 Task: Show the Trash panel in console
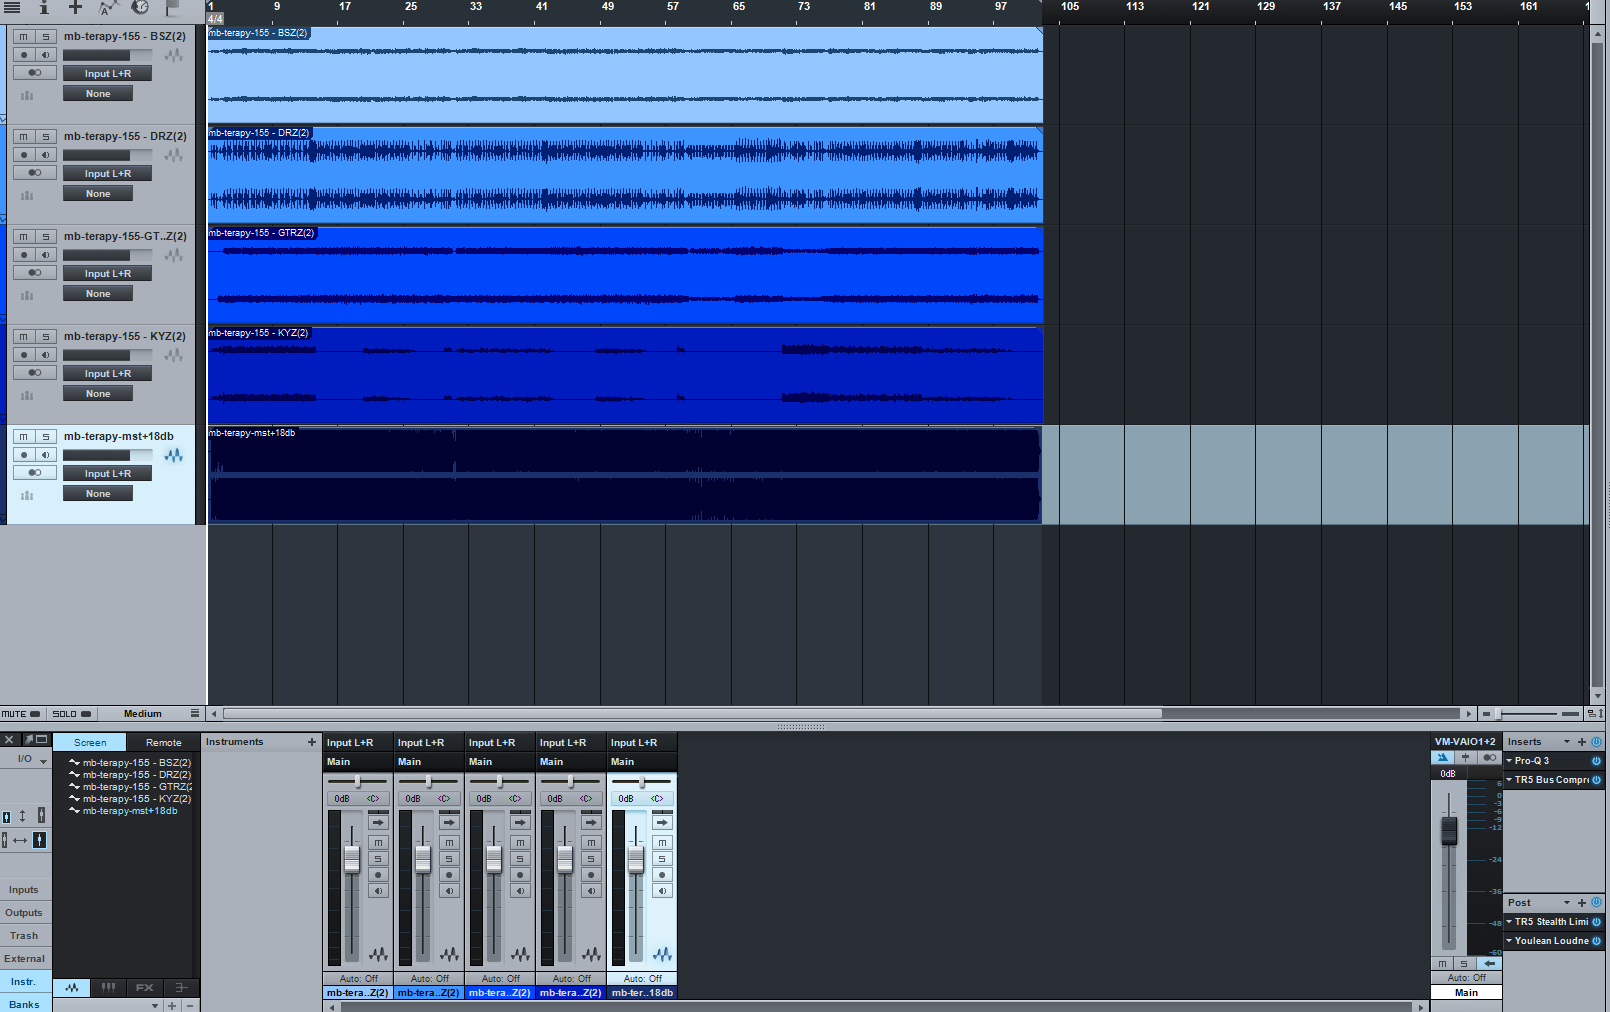pos(24,936)
